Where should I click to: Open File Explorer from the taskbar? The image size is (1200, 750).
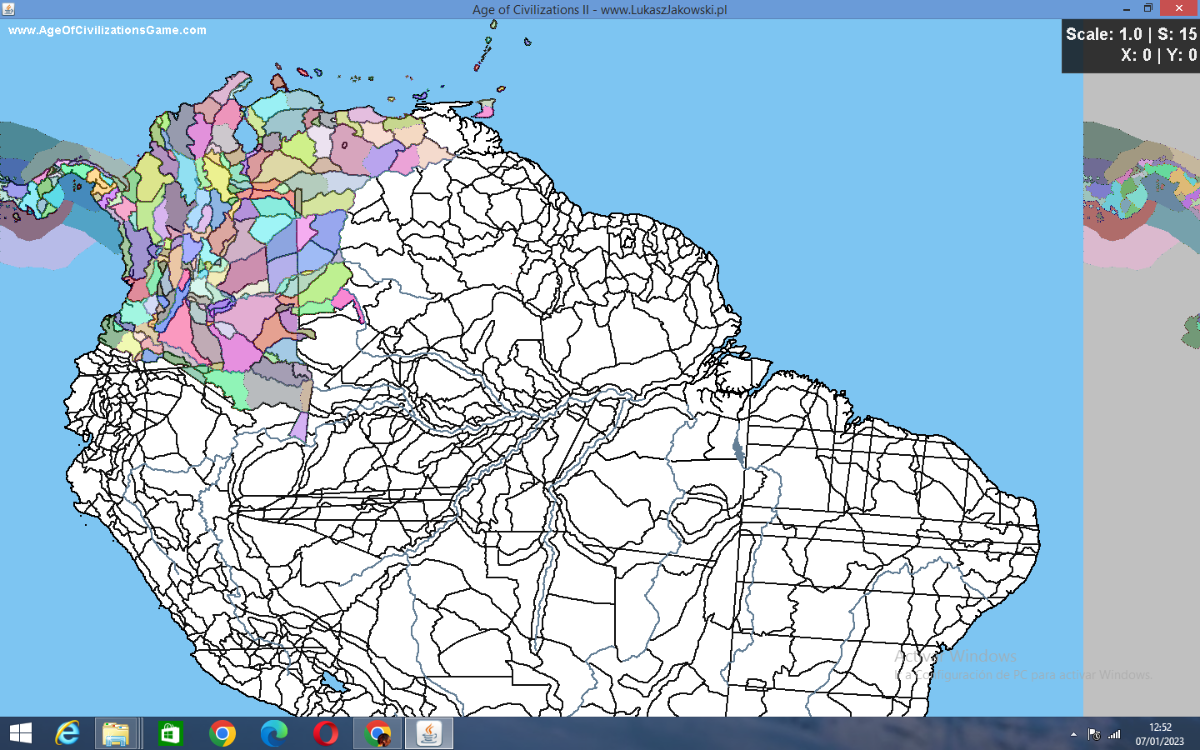[x=117, y=734]
